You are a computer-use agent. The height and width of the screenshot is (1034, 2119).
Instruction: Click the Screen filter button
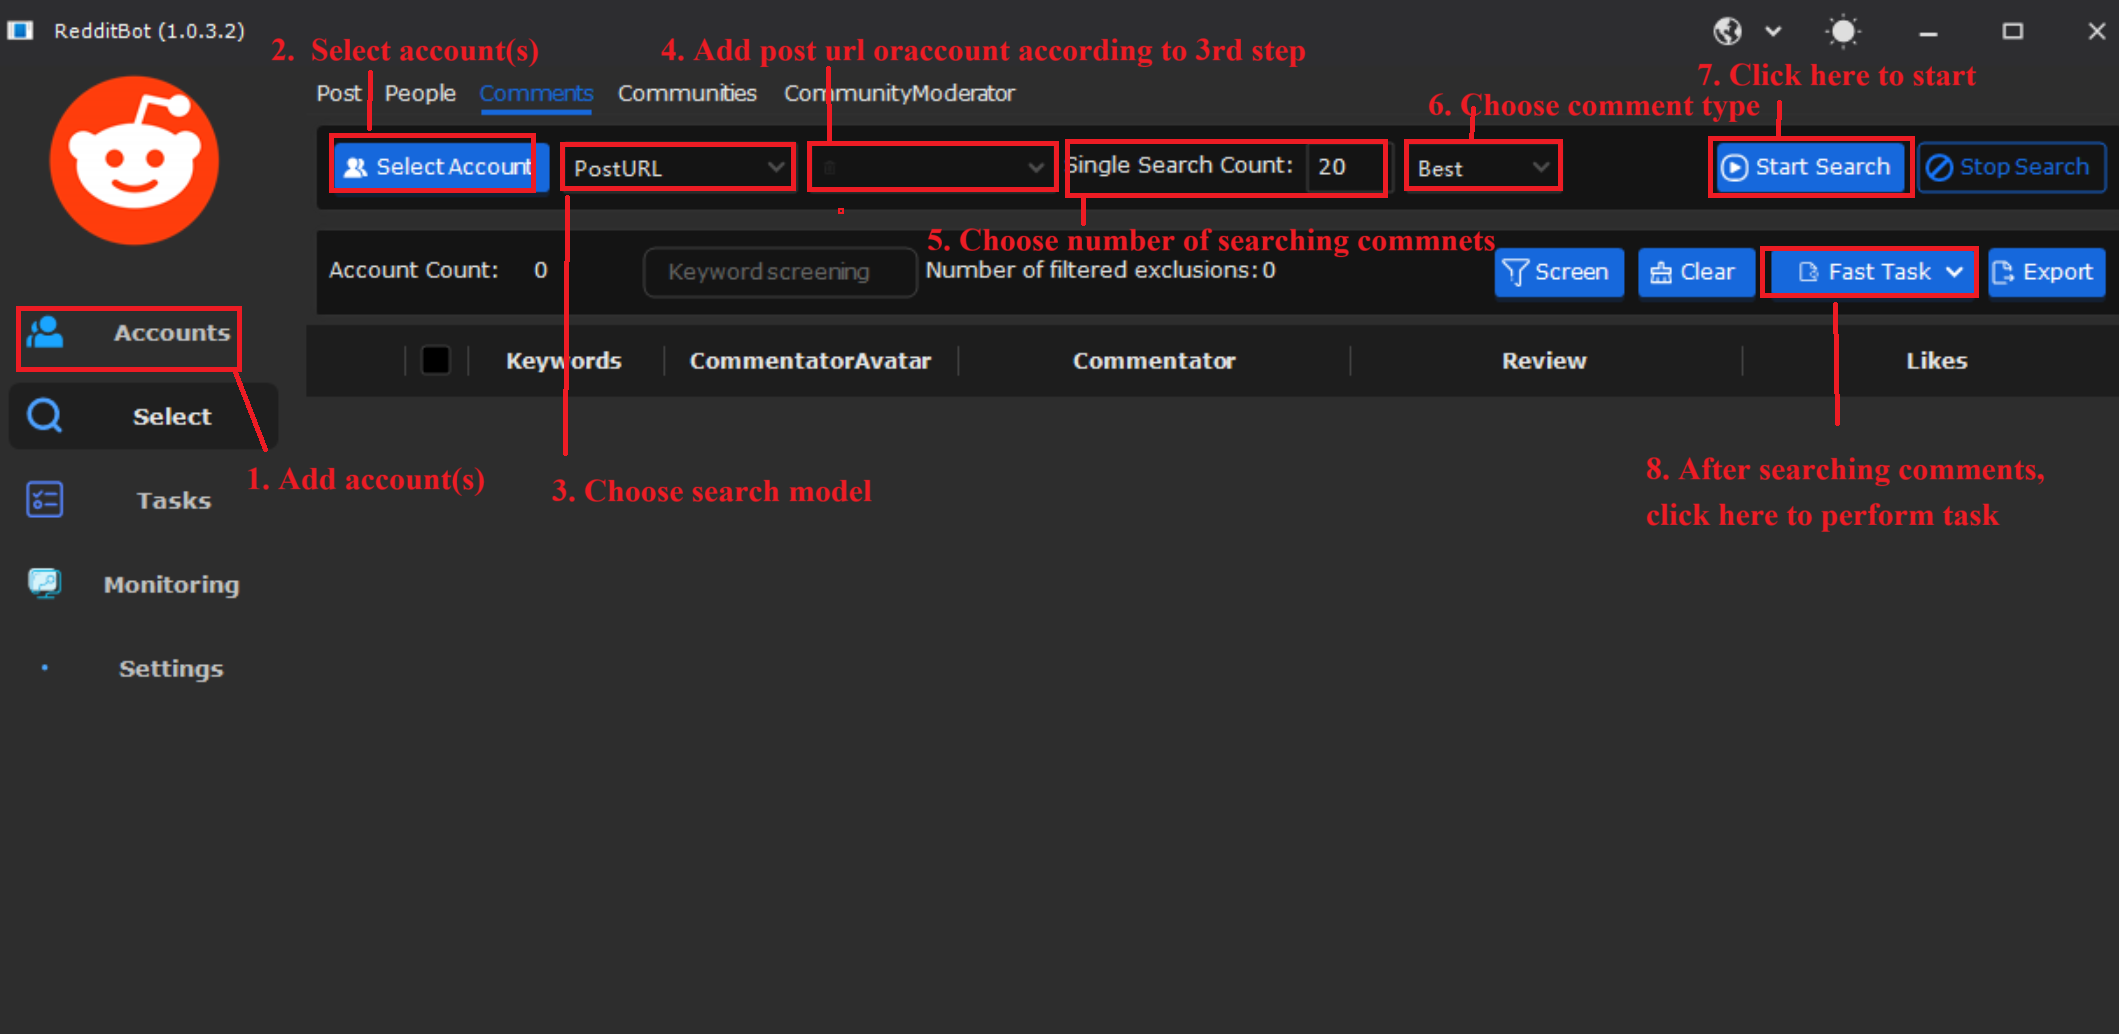tap(1559, 272)
